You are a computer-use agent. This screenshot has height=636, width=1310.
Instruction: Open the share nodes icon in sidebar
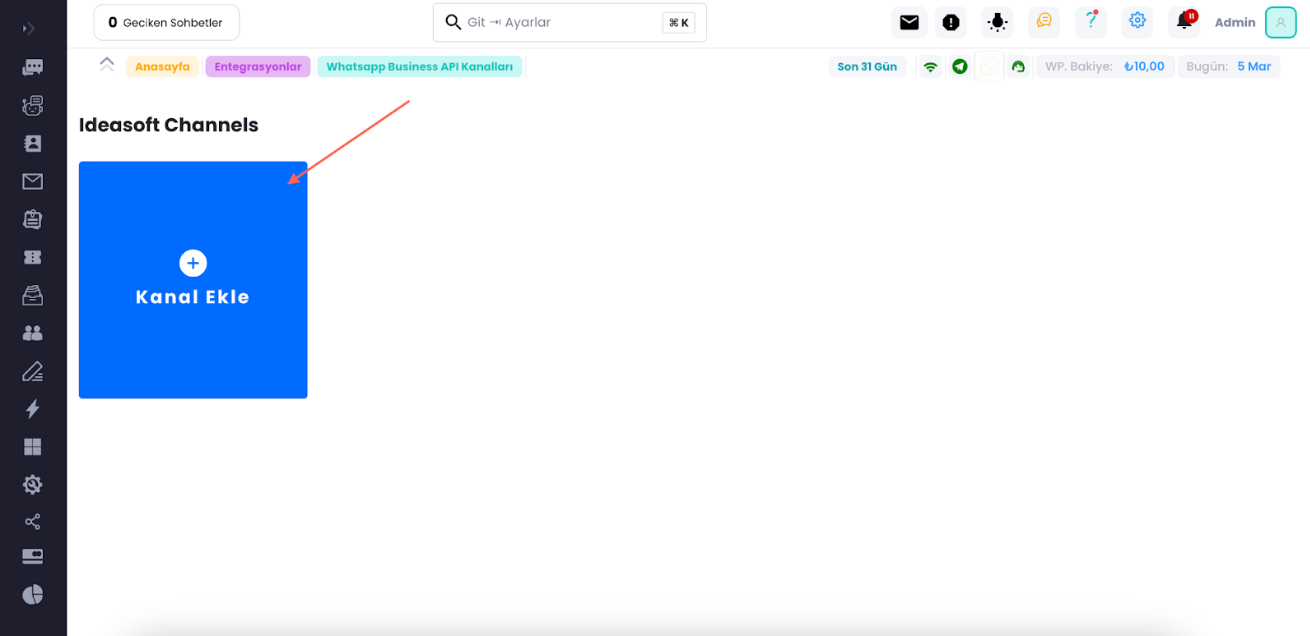pos(33,522)
